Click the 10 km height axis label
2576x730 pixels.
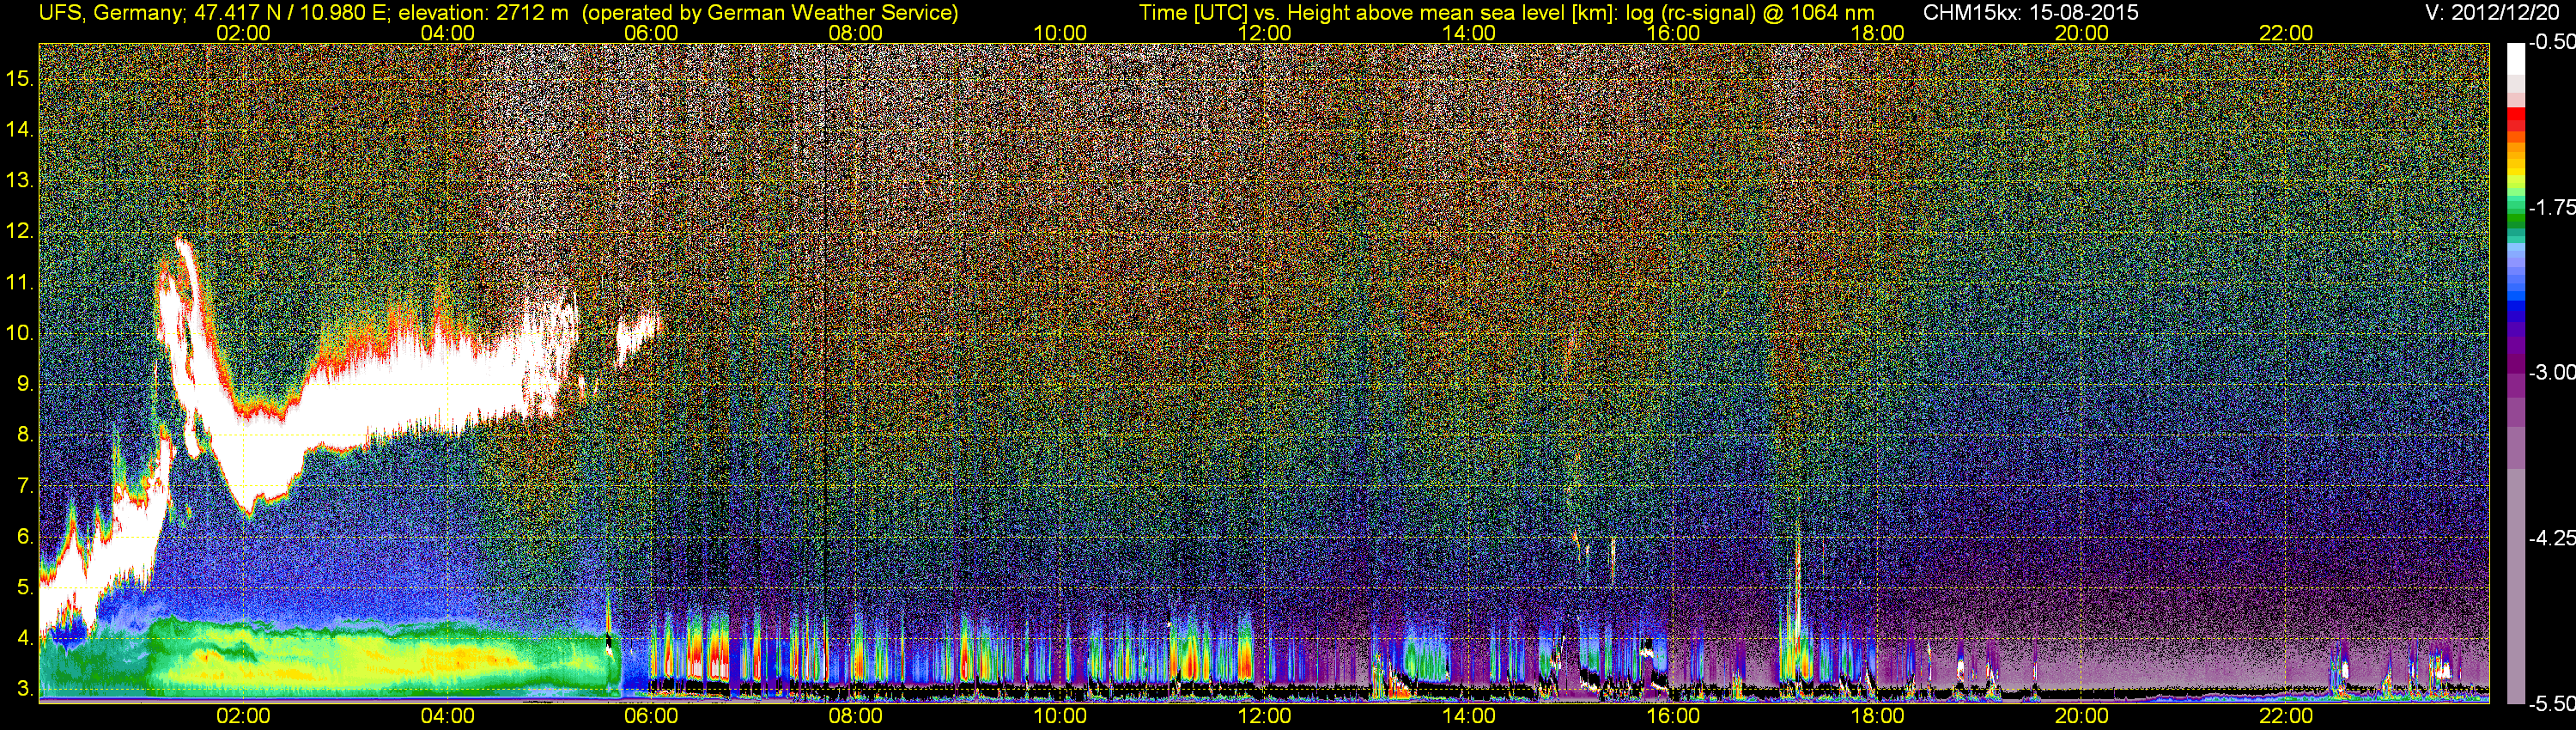tap(19, 333)
